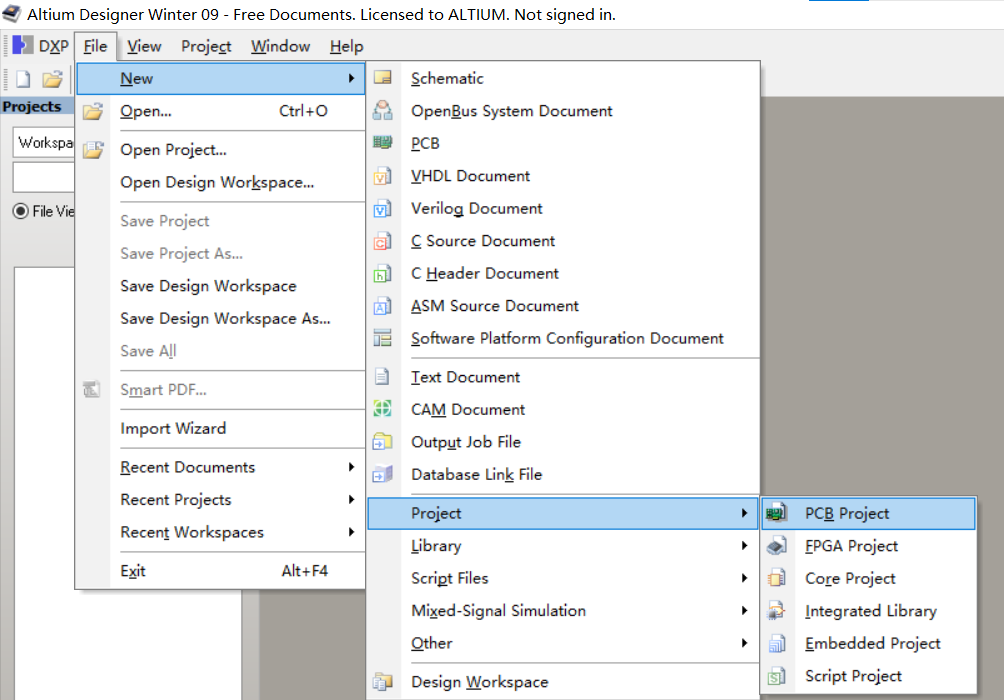
Task: Click the Projects panel header
Action: (37, 106)
